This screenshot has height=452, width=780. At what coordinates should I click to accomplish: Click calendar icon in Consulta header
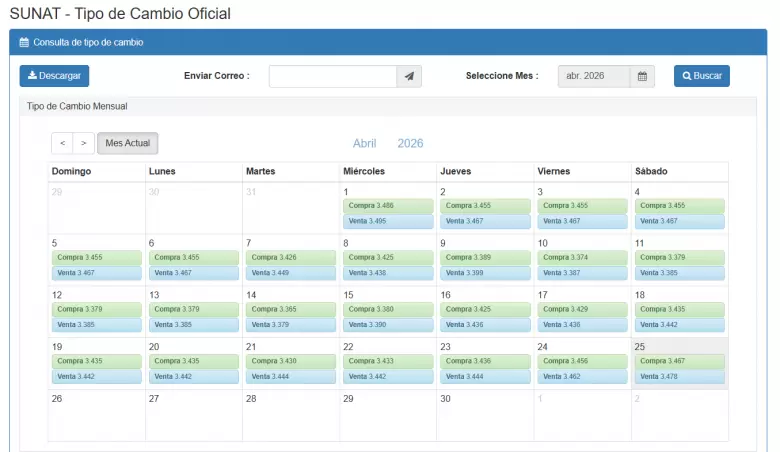[x=24, y=43]
